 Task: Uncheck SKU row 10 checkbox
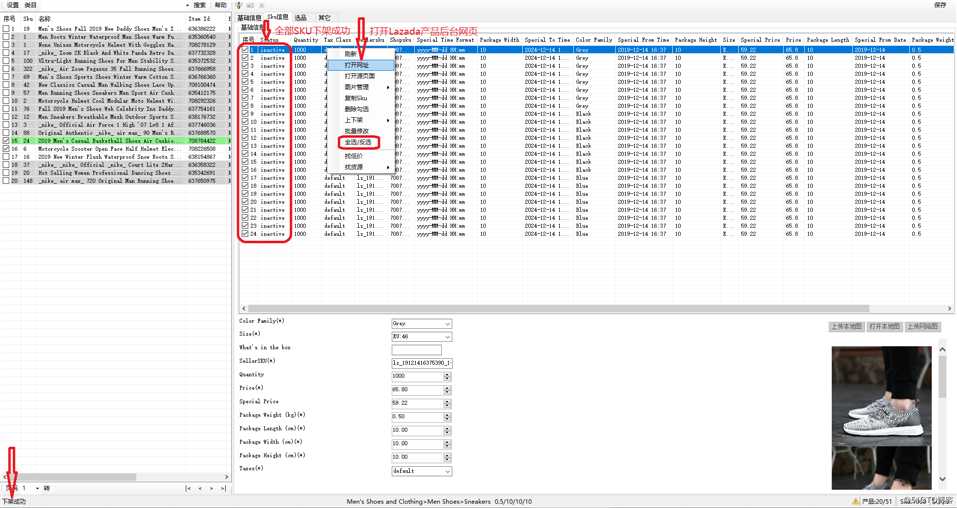(245, 122)
